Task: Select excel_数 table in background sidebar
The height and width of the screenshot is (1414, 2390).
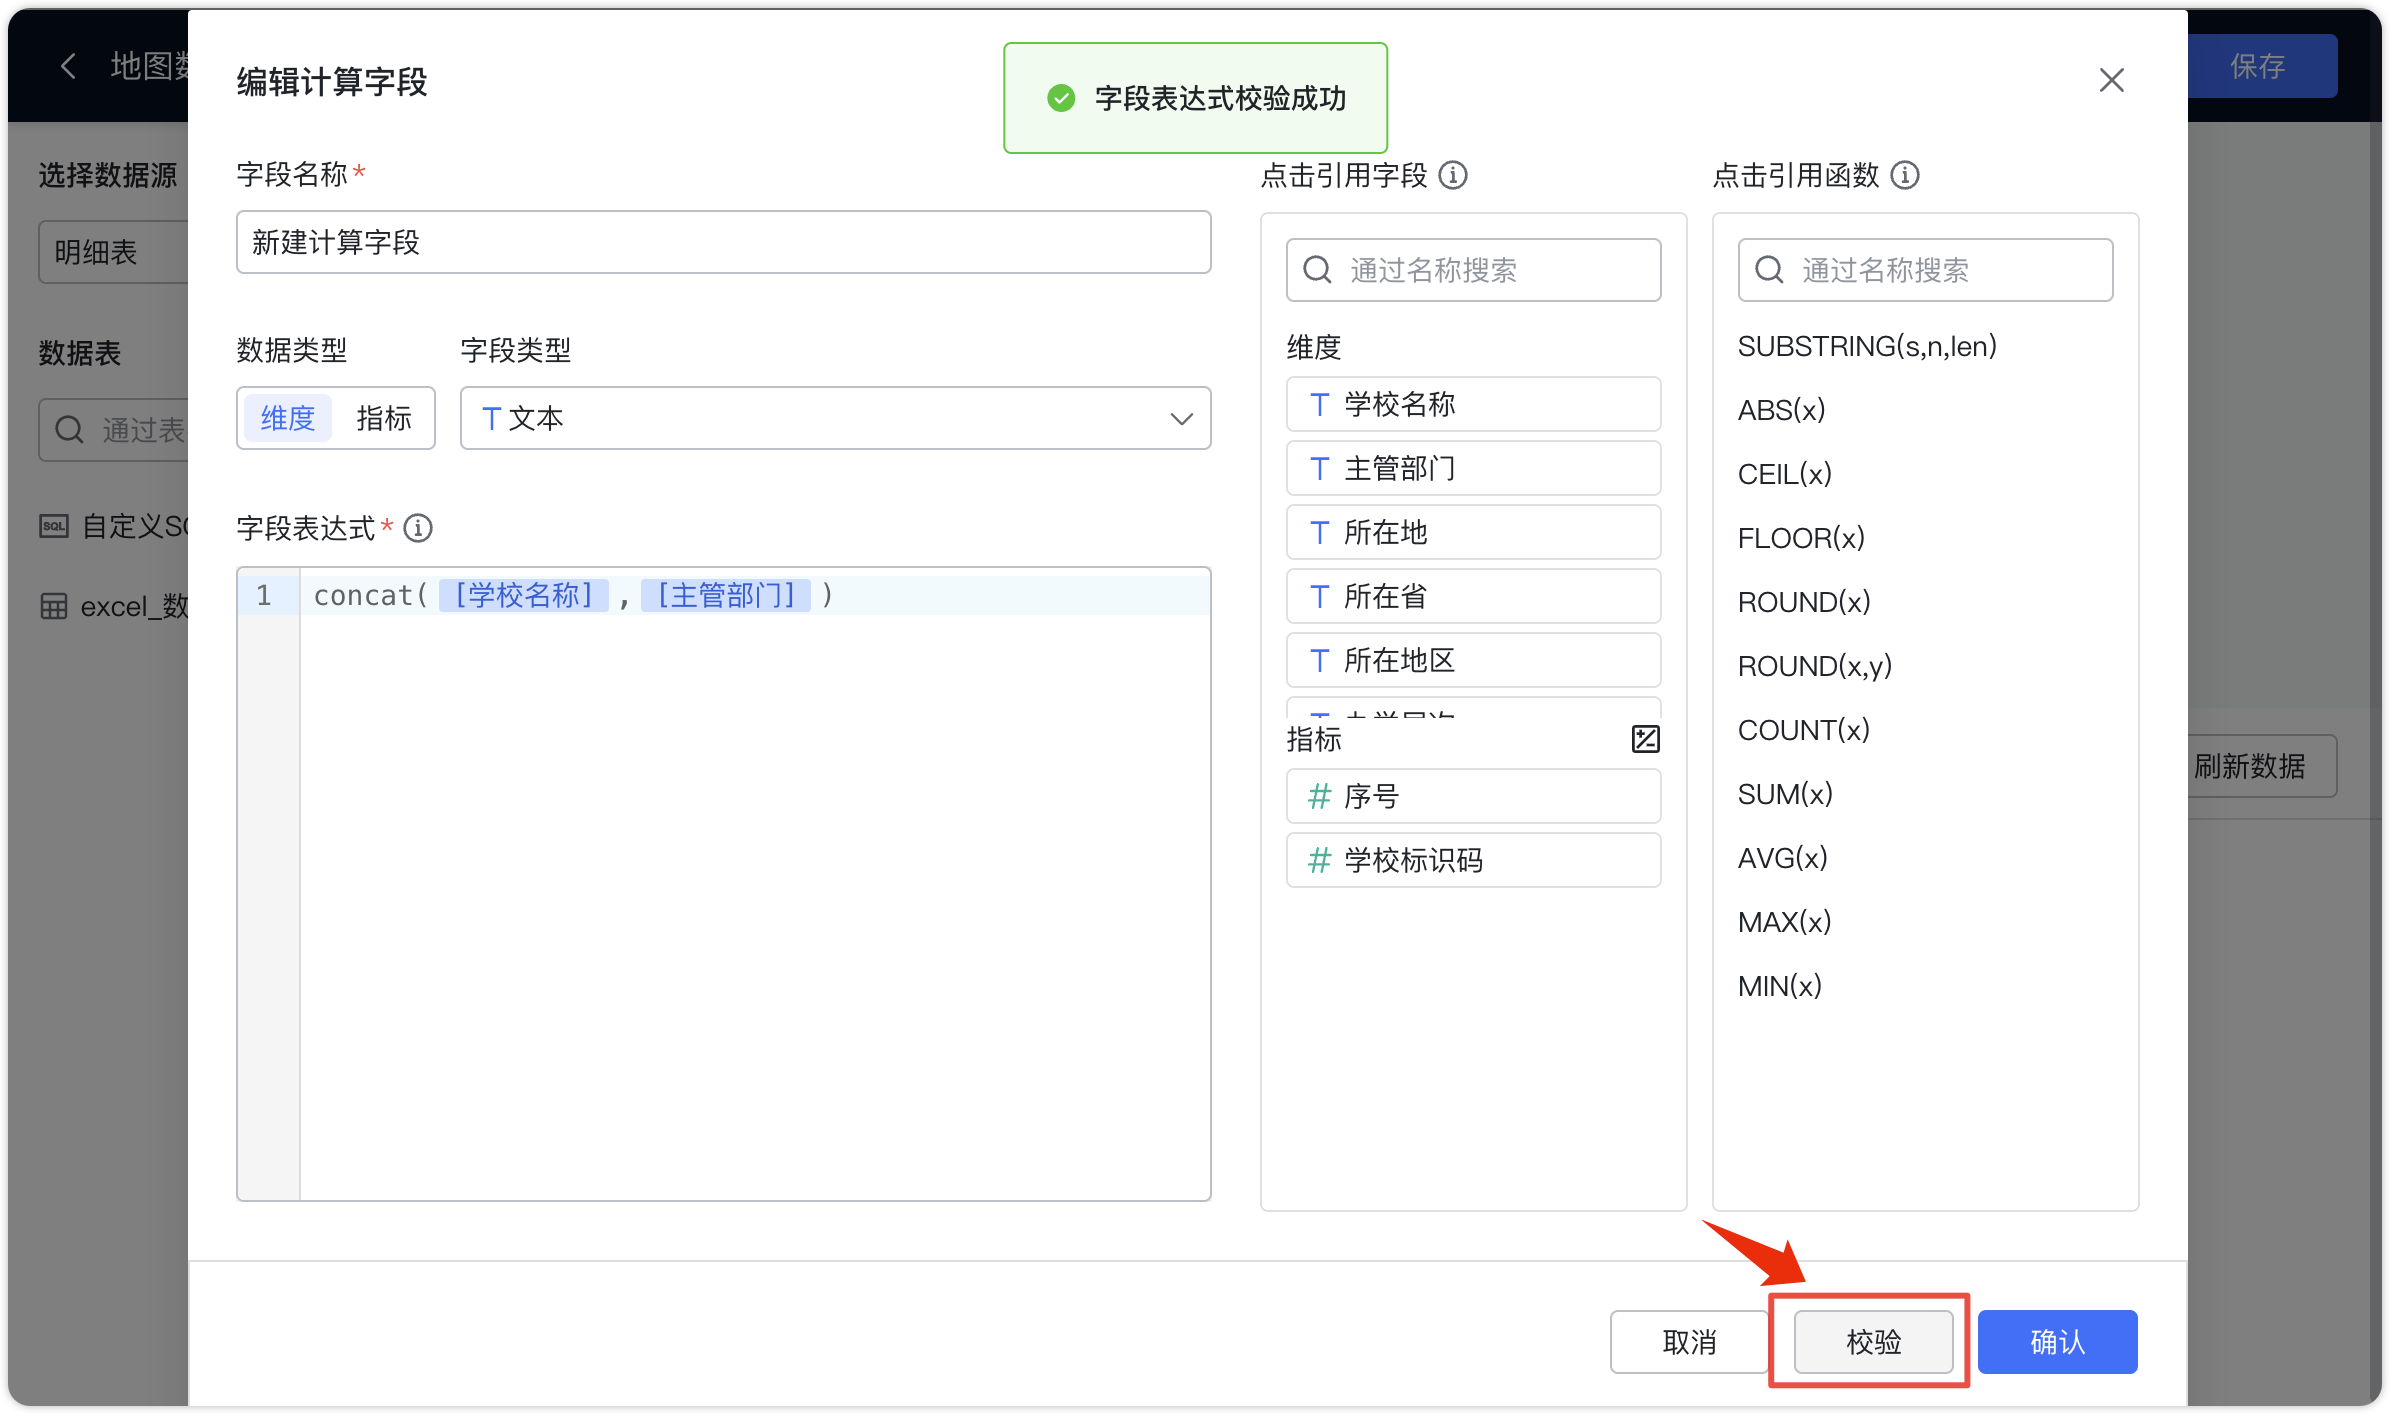Action: 114,606
